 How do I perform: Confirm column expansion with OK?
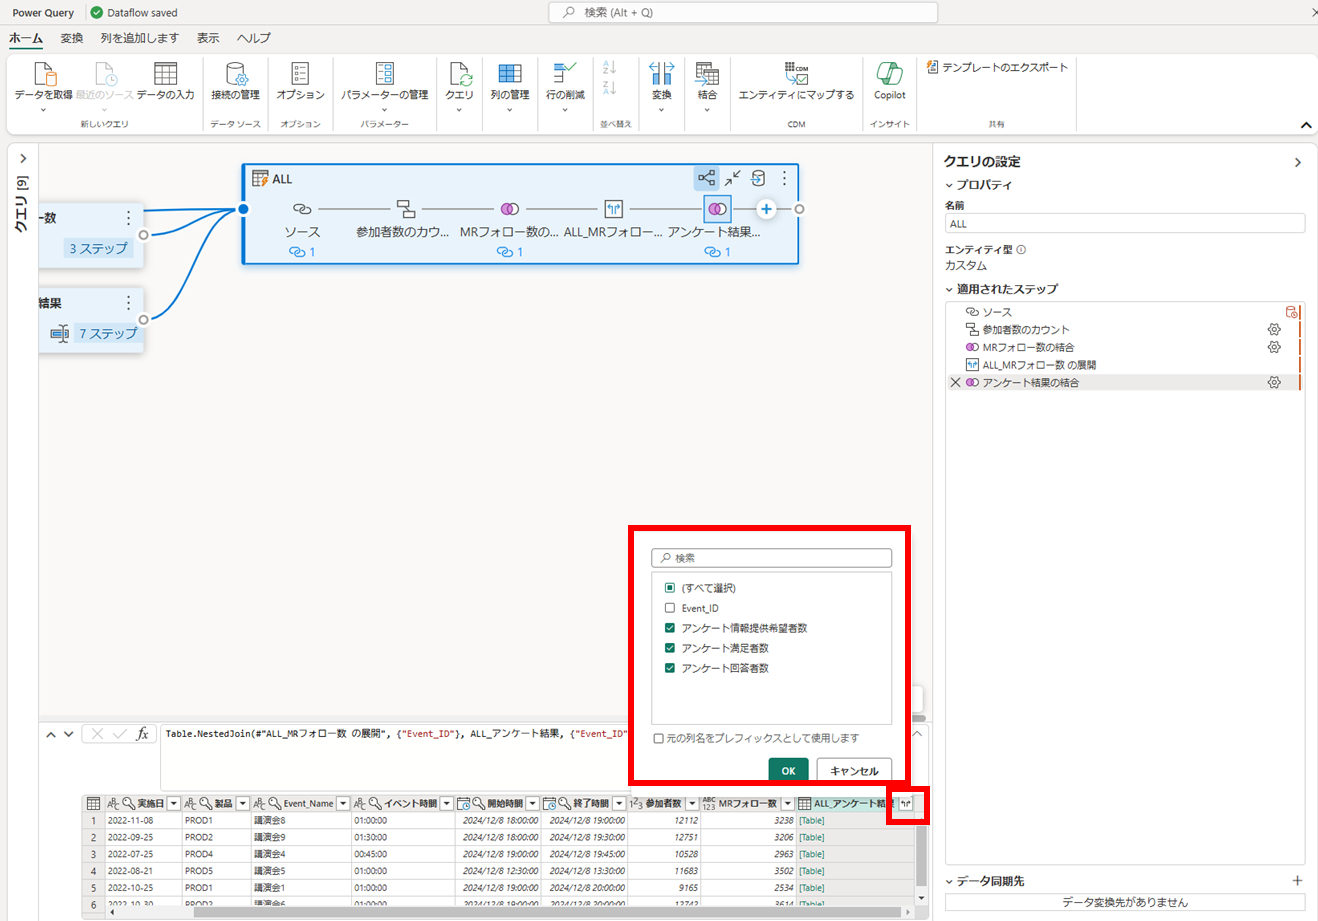tap(788, 770)
